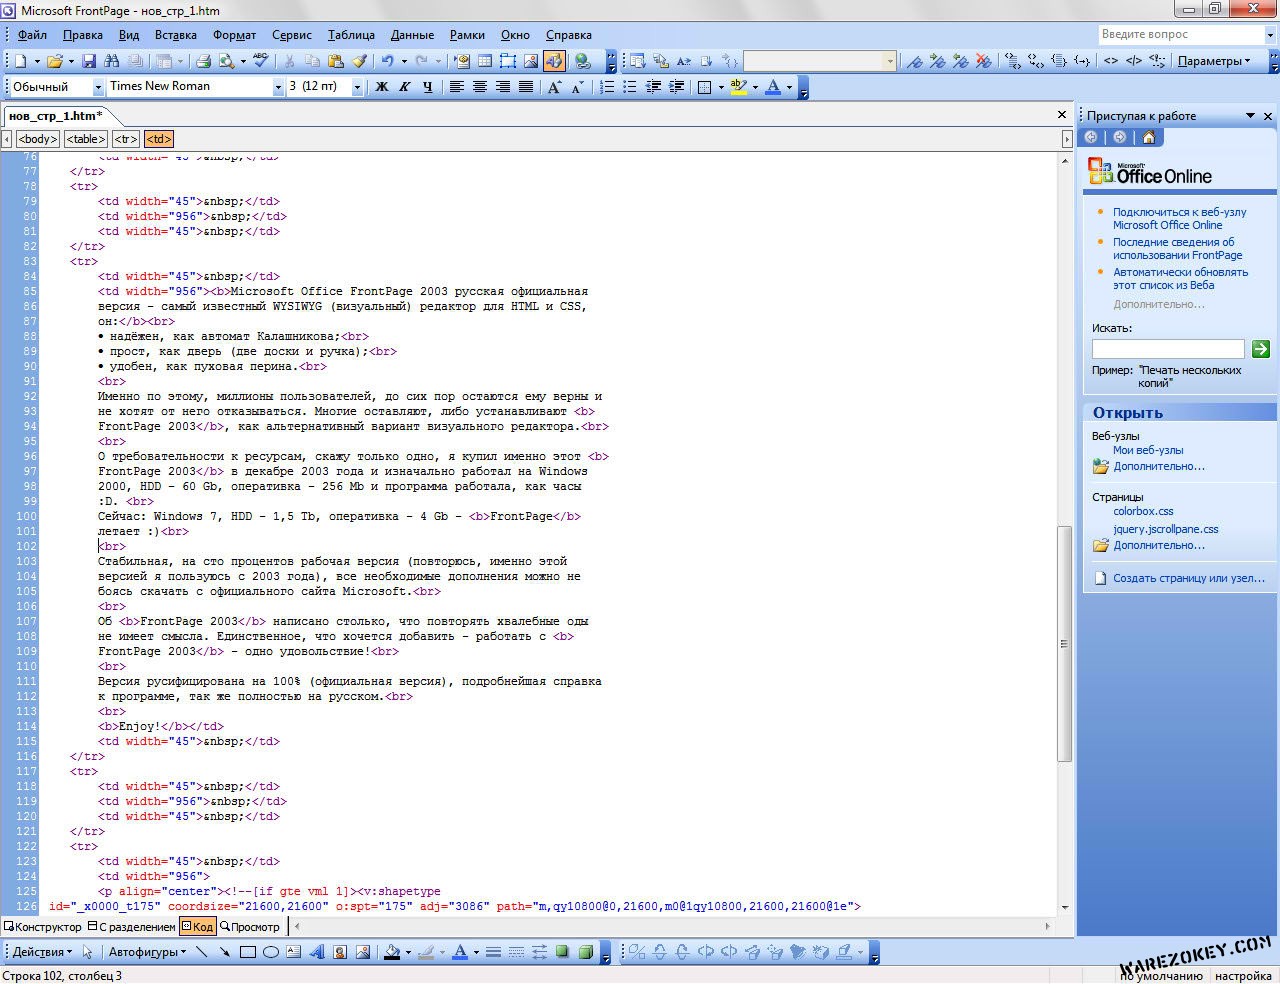Click the Искать search input field
The width and height of the screenshot is (1280, 984).
pos(1168,349)
